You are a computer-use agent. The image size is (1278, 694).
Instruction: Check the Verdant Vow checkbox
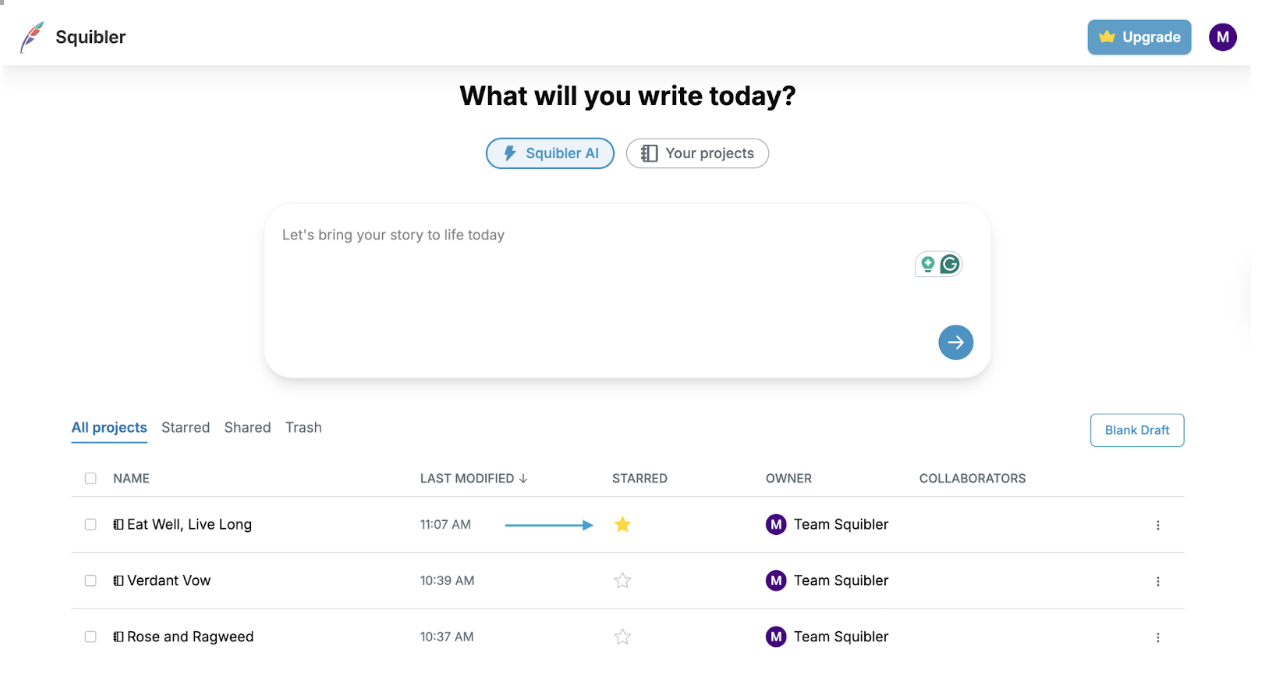[x=91, y=580]
